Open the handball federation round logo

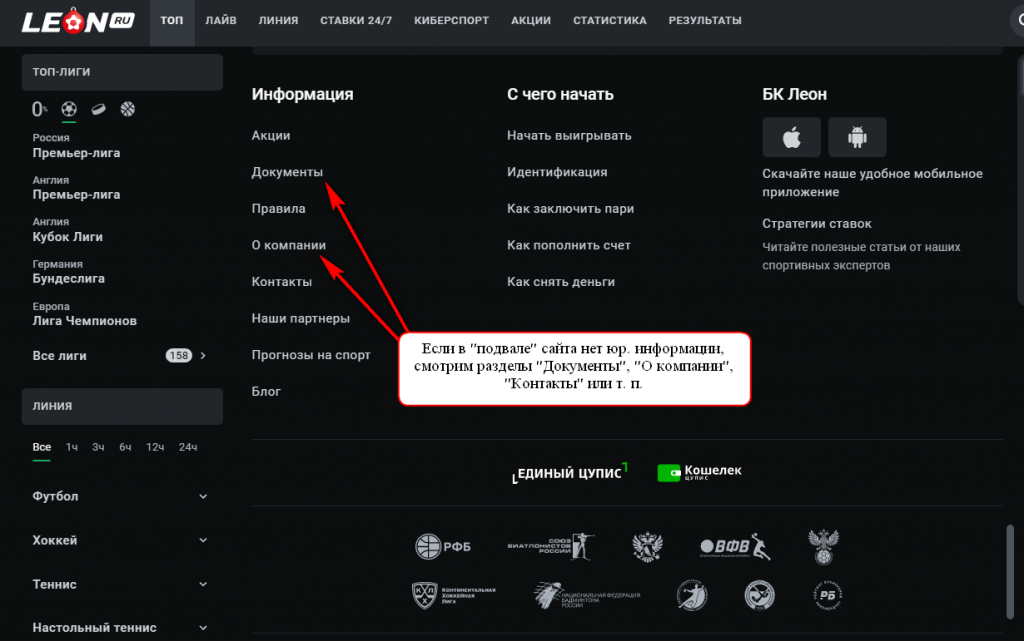point(692,595)
